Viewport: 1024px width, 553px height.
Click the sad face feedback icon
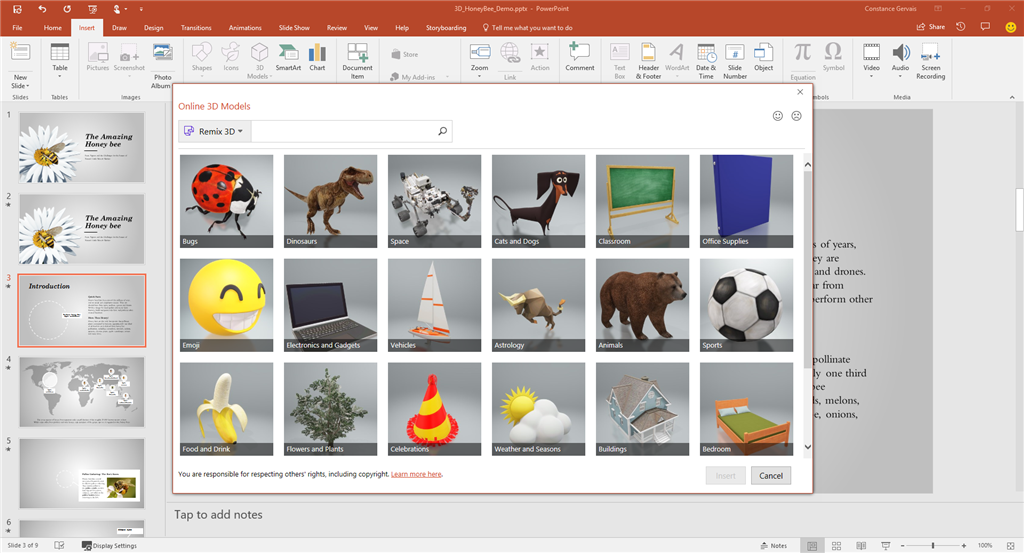(x=796, y=116)
